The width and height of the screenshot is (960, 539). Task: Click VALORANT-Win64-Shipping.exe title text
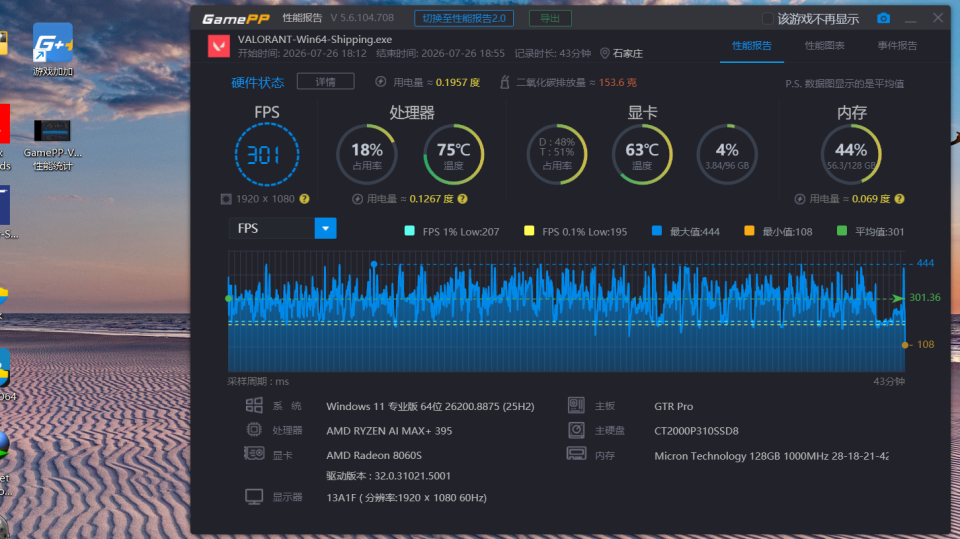[x=315, y=39]
